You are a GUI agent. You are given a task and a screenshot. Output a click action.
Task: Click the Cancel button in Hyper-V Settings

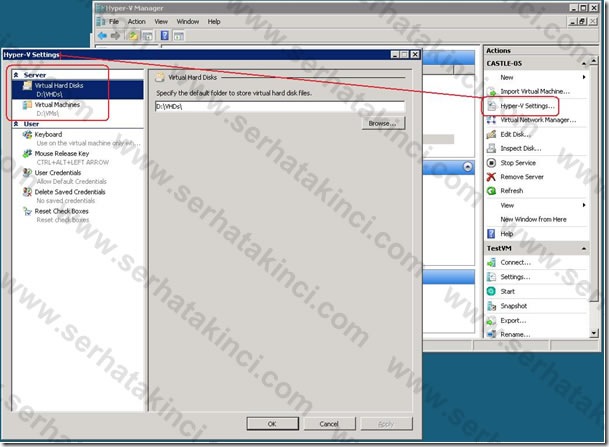pos(329,424)
